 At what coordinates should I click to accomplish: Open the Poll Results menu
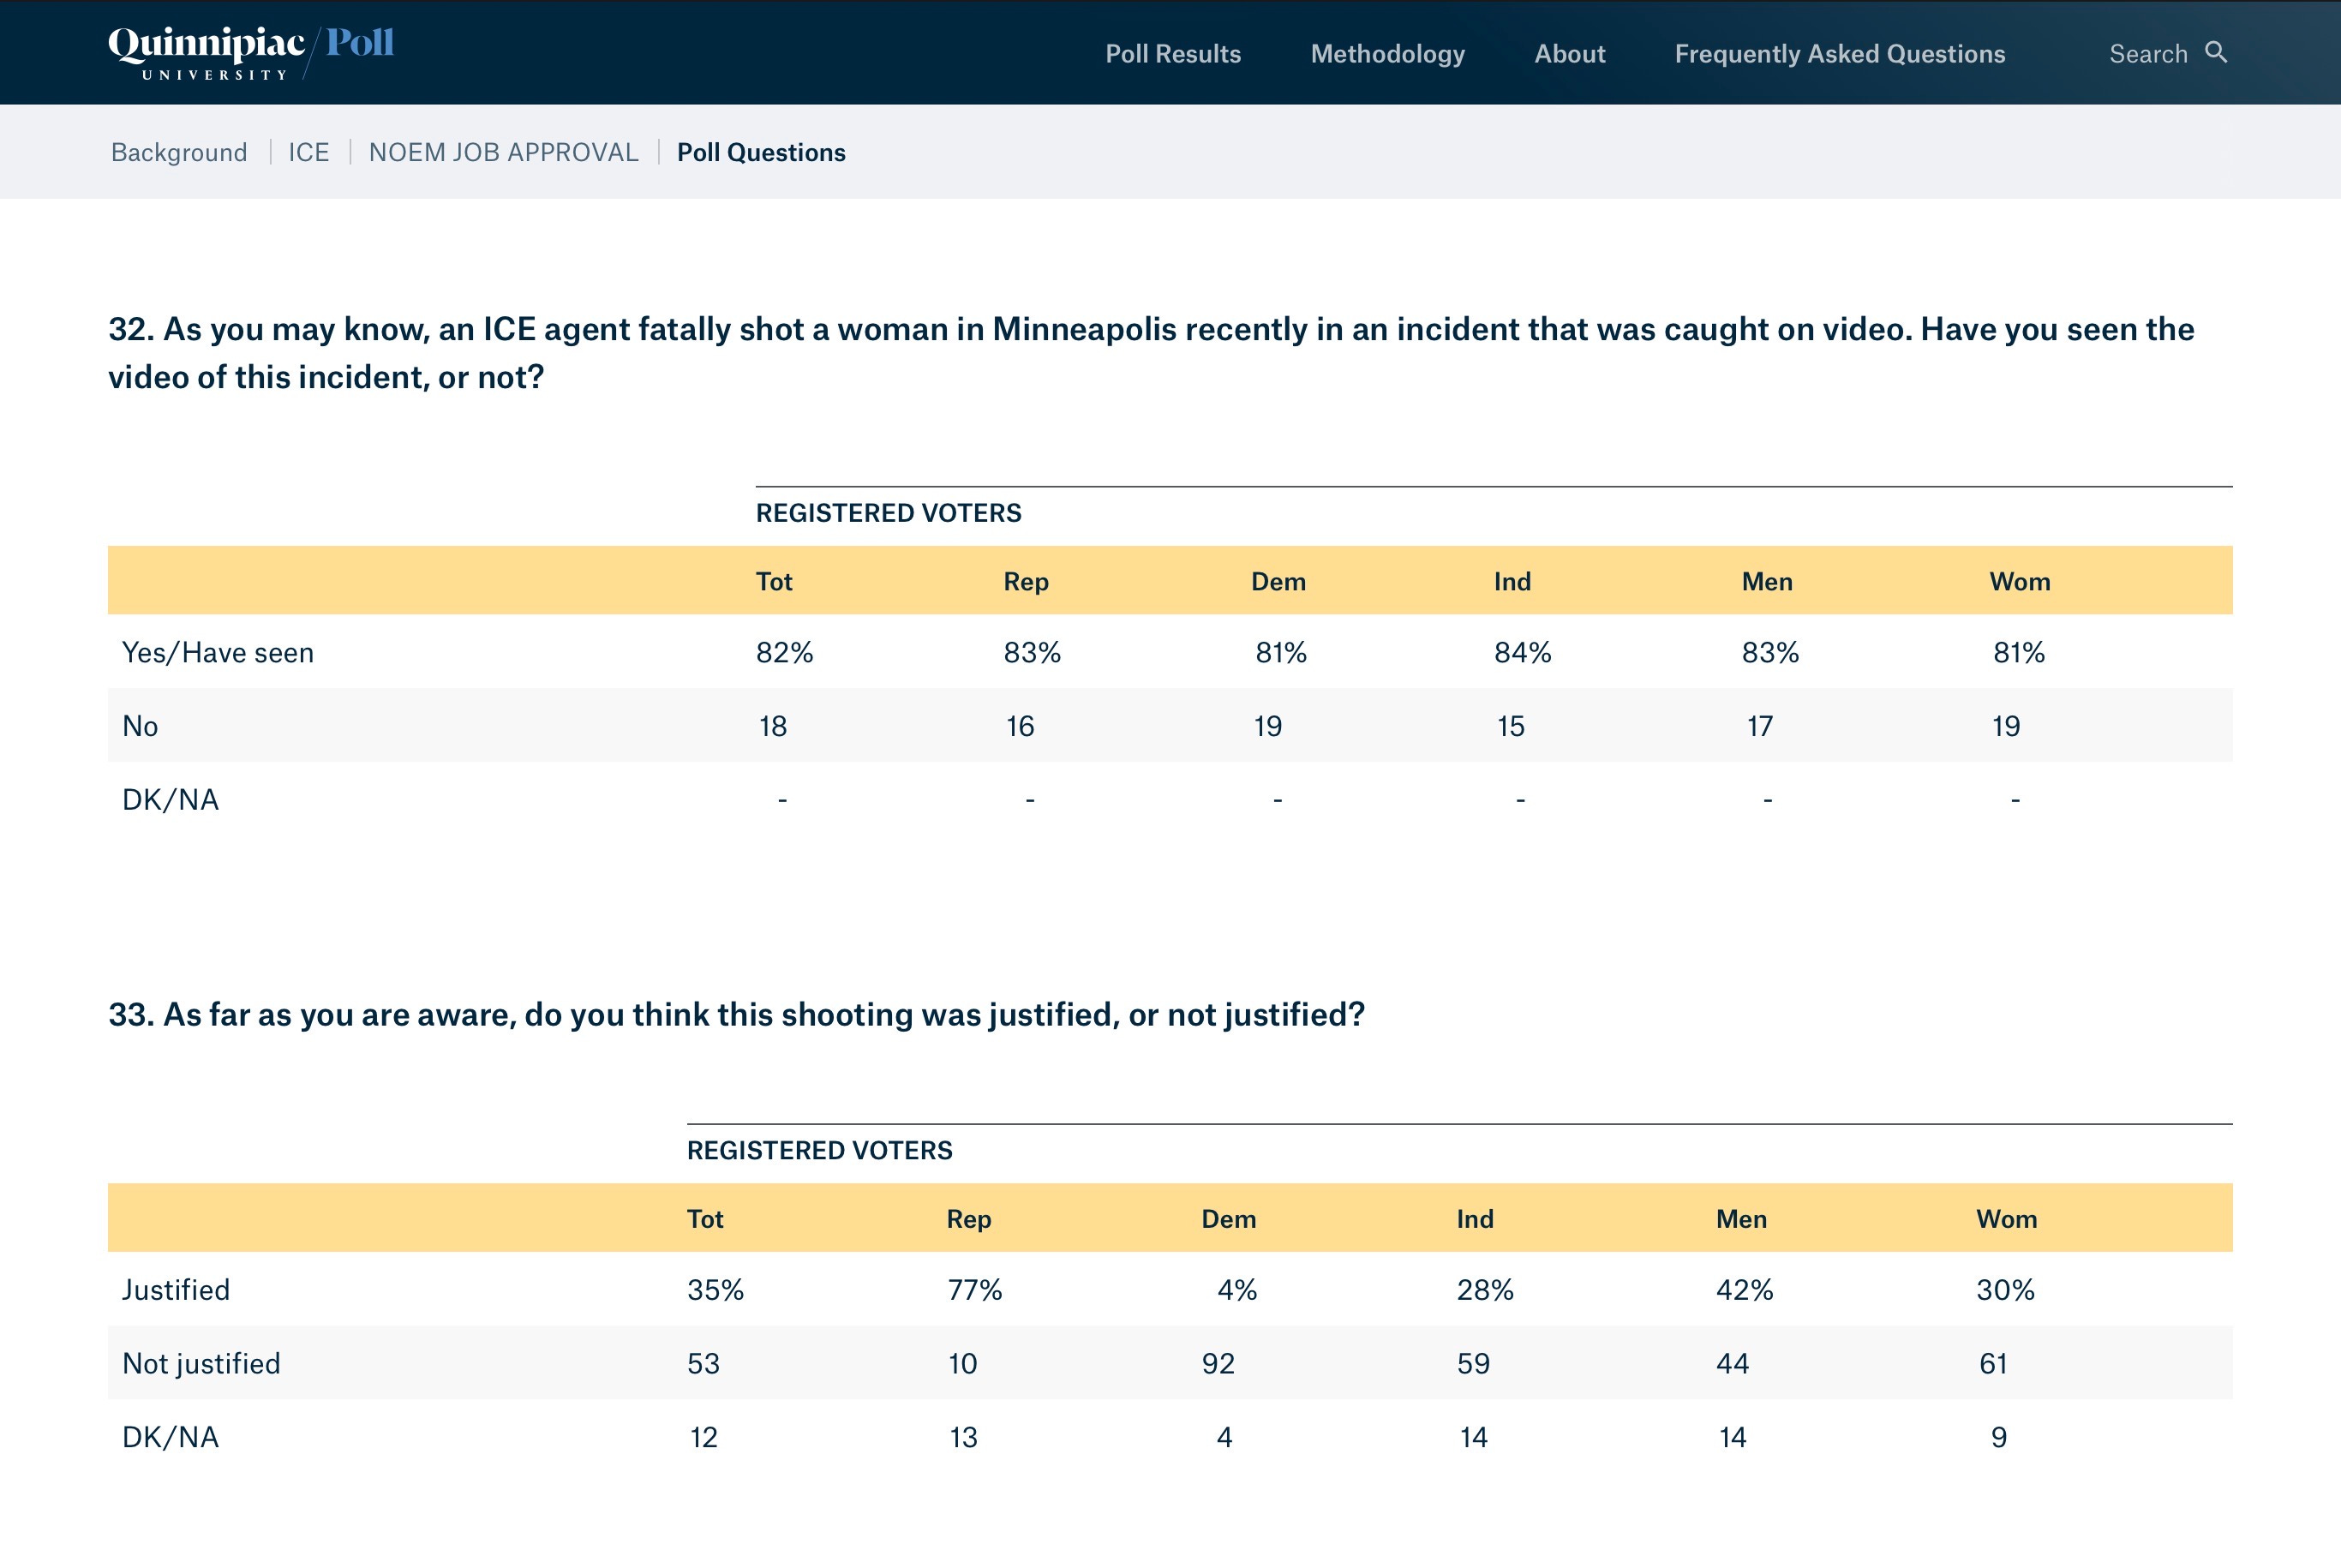[x=1172, y=54]
